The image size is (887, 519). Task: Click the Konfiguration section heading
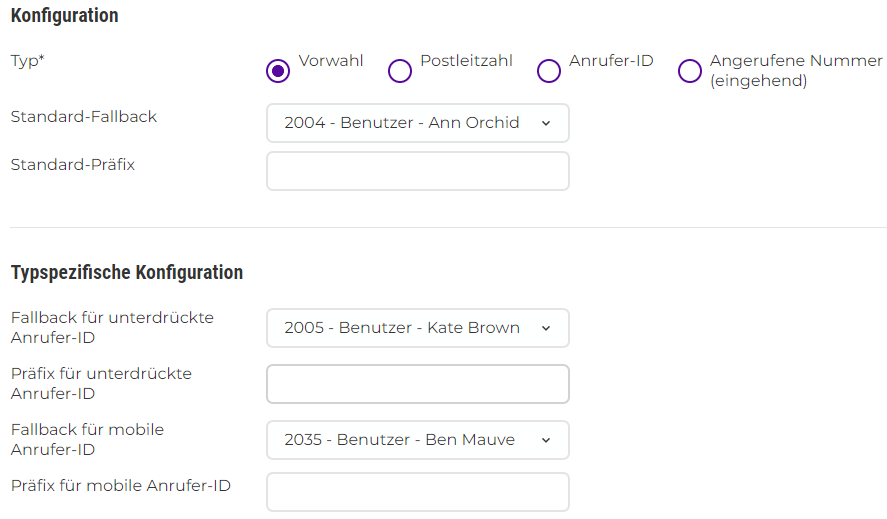tap(64, 16)
